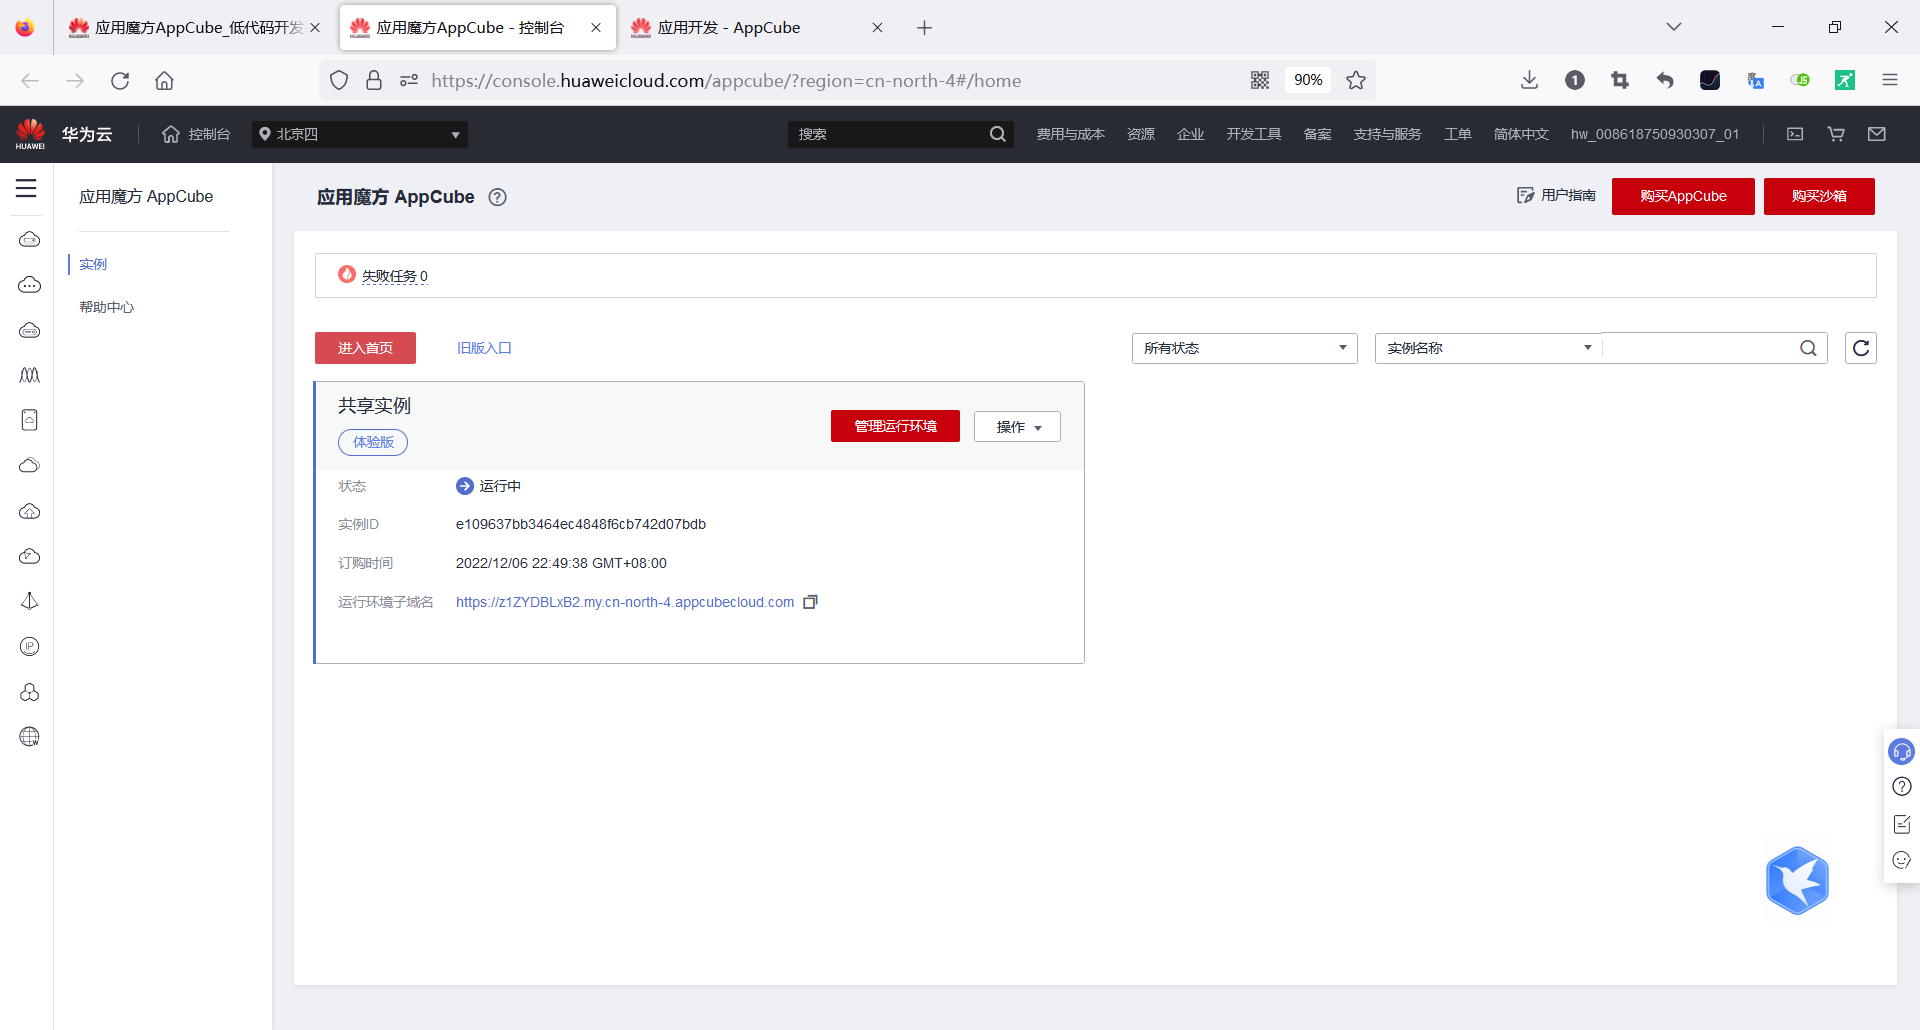Go to 控制台 console home
Image resolution: width=1920 pixels, height=1030 pixels.
click(x=196, y=134)
